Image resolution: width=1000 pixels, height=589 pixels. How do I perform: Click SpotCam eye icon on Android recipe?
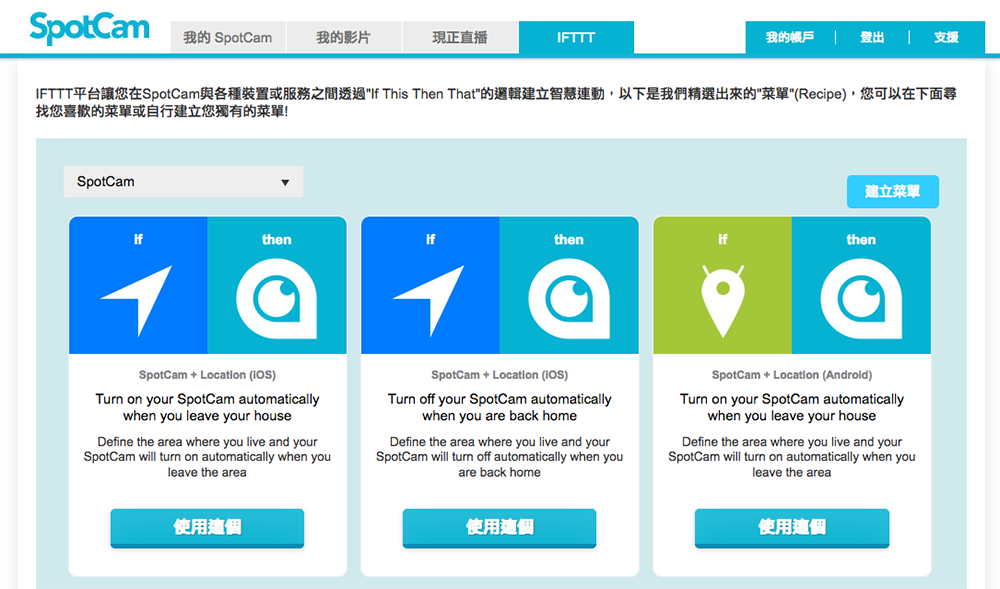[x=861, y=298]
